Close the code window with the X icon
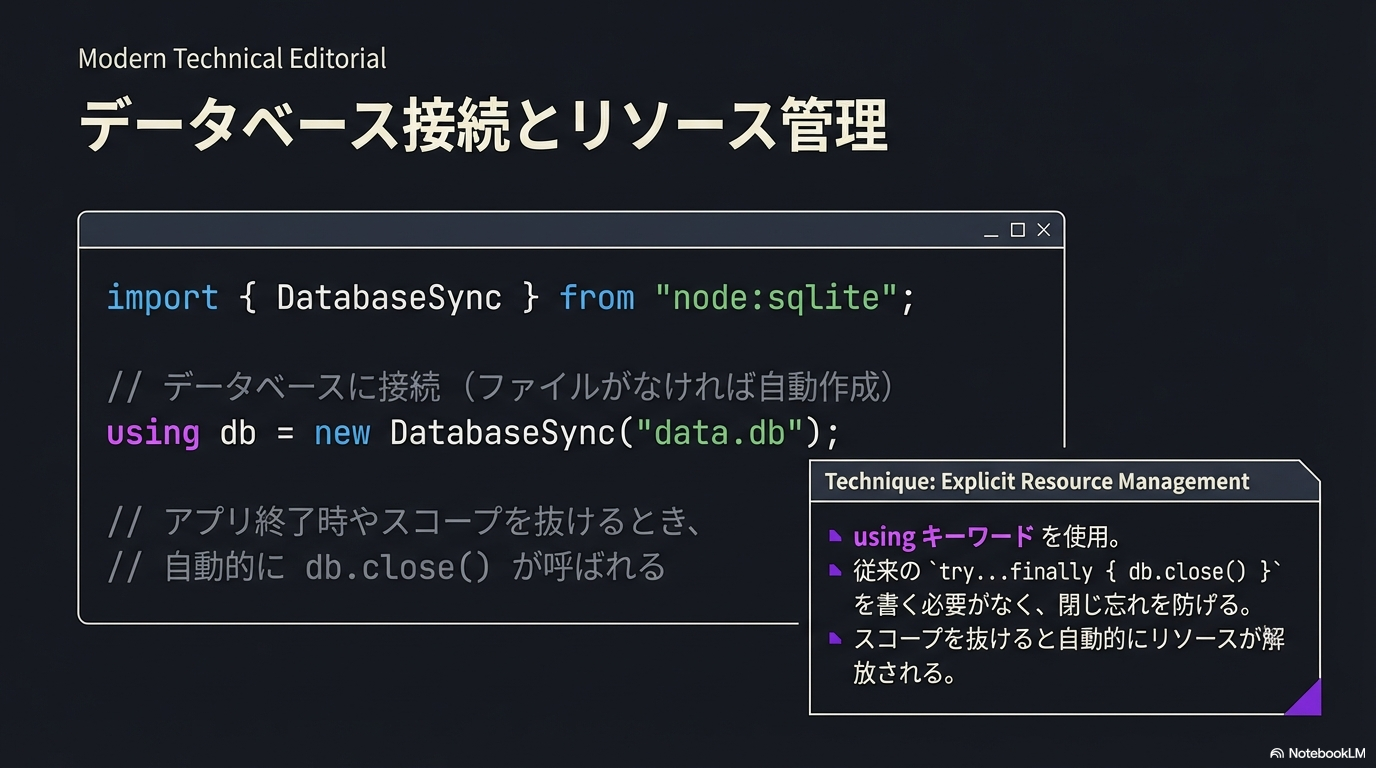Screen dimensions: 1376x768 (x=1044, y=230)
